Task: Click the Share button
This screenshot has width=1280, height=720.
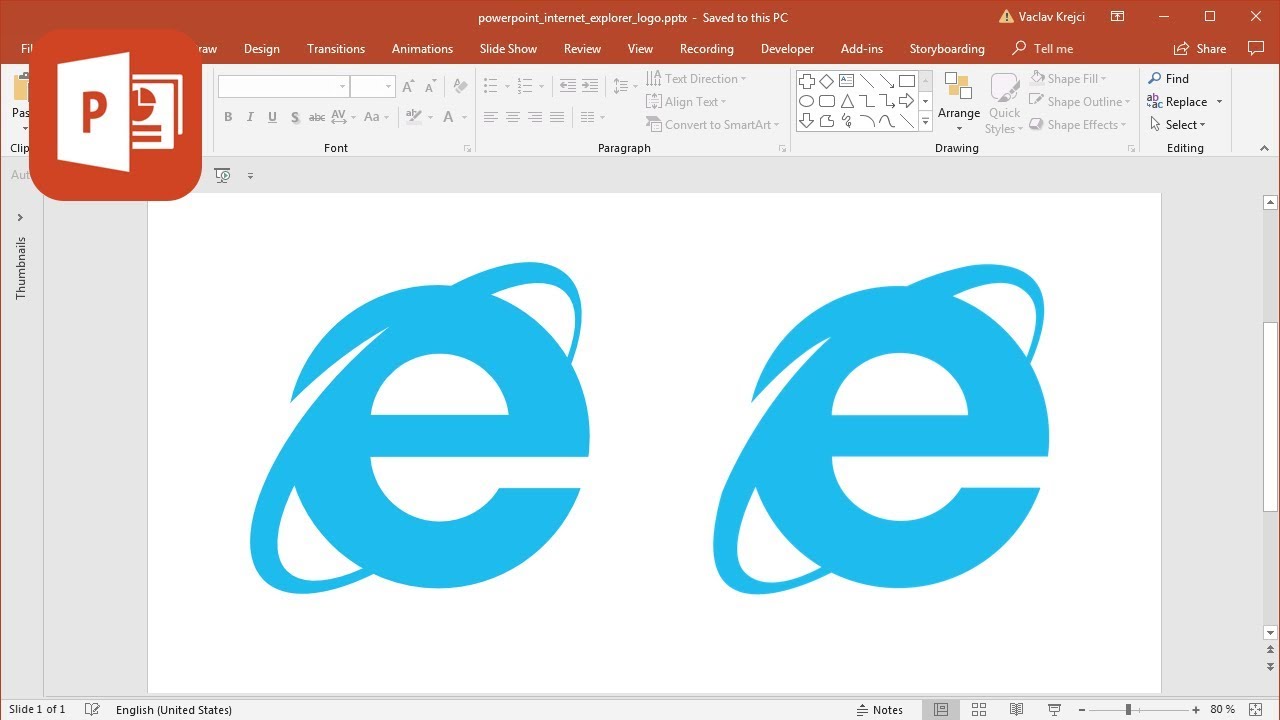Action: pyautogui.click(x=1200, y=48)
